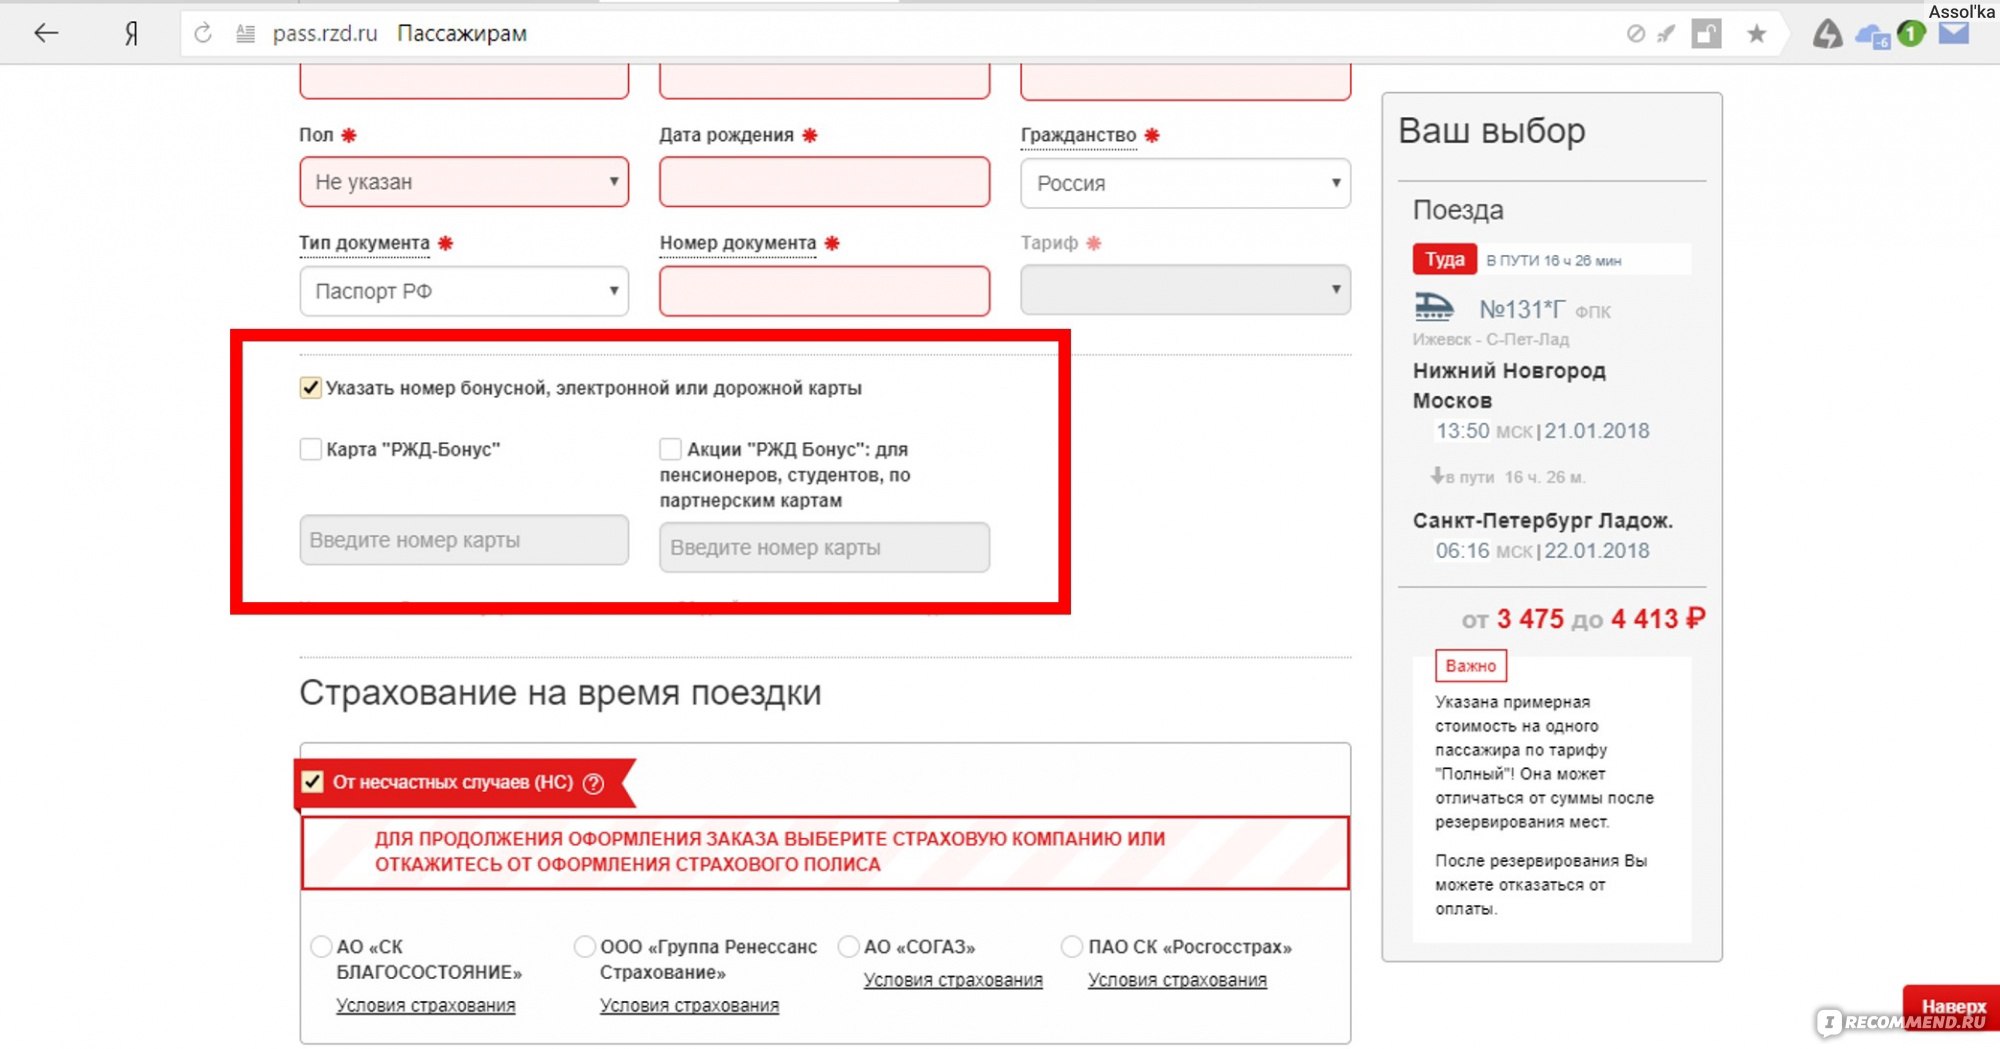This screenshot has height=1049, width=2000.
Task: Click the Номер документа field label
Action: [738, 243]
